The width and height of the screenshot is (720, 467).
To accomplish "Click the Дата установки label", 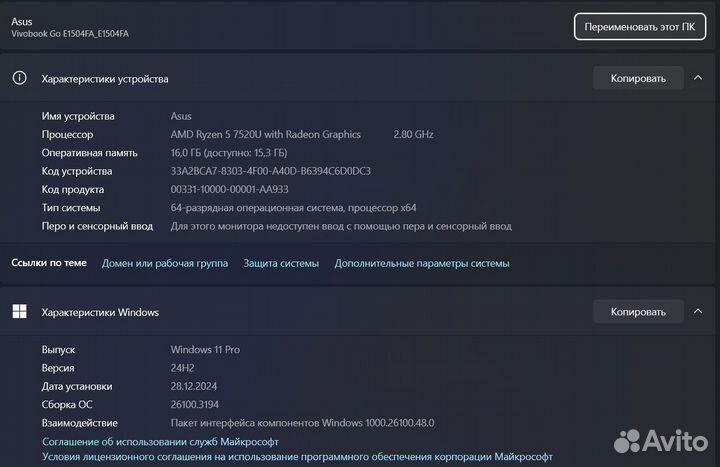I will point(77,387).
